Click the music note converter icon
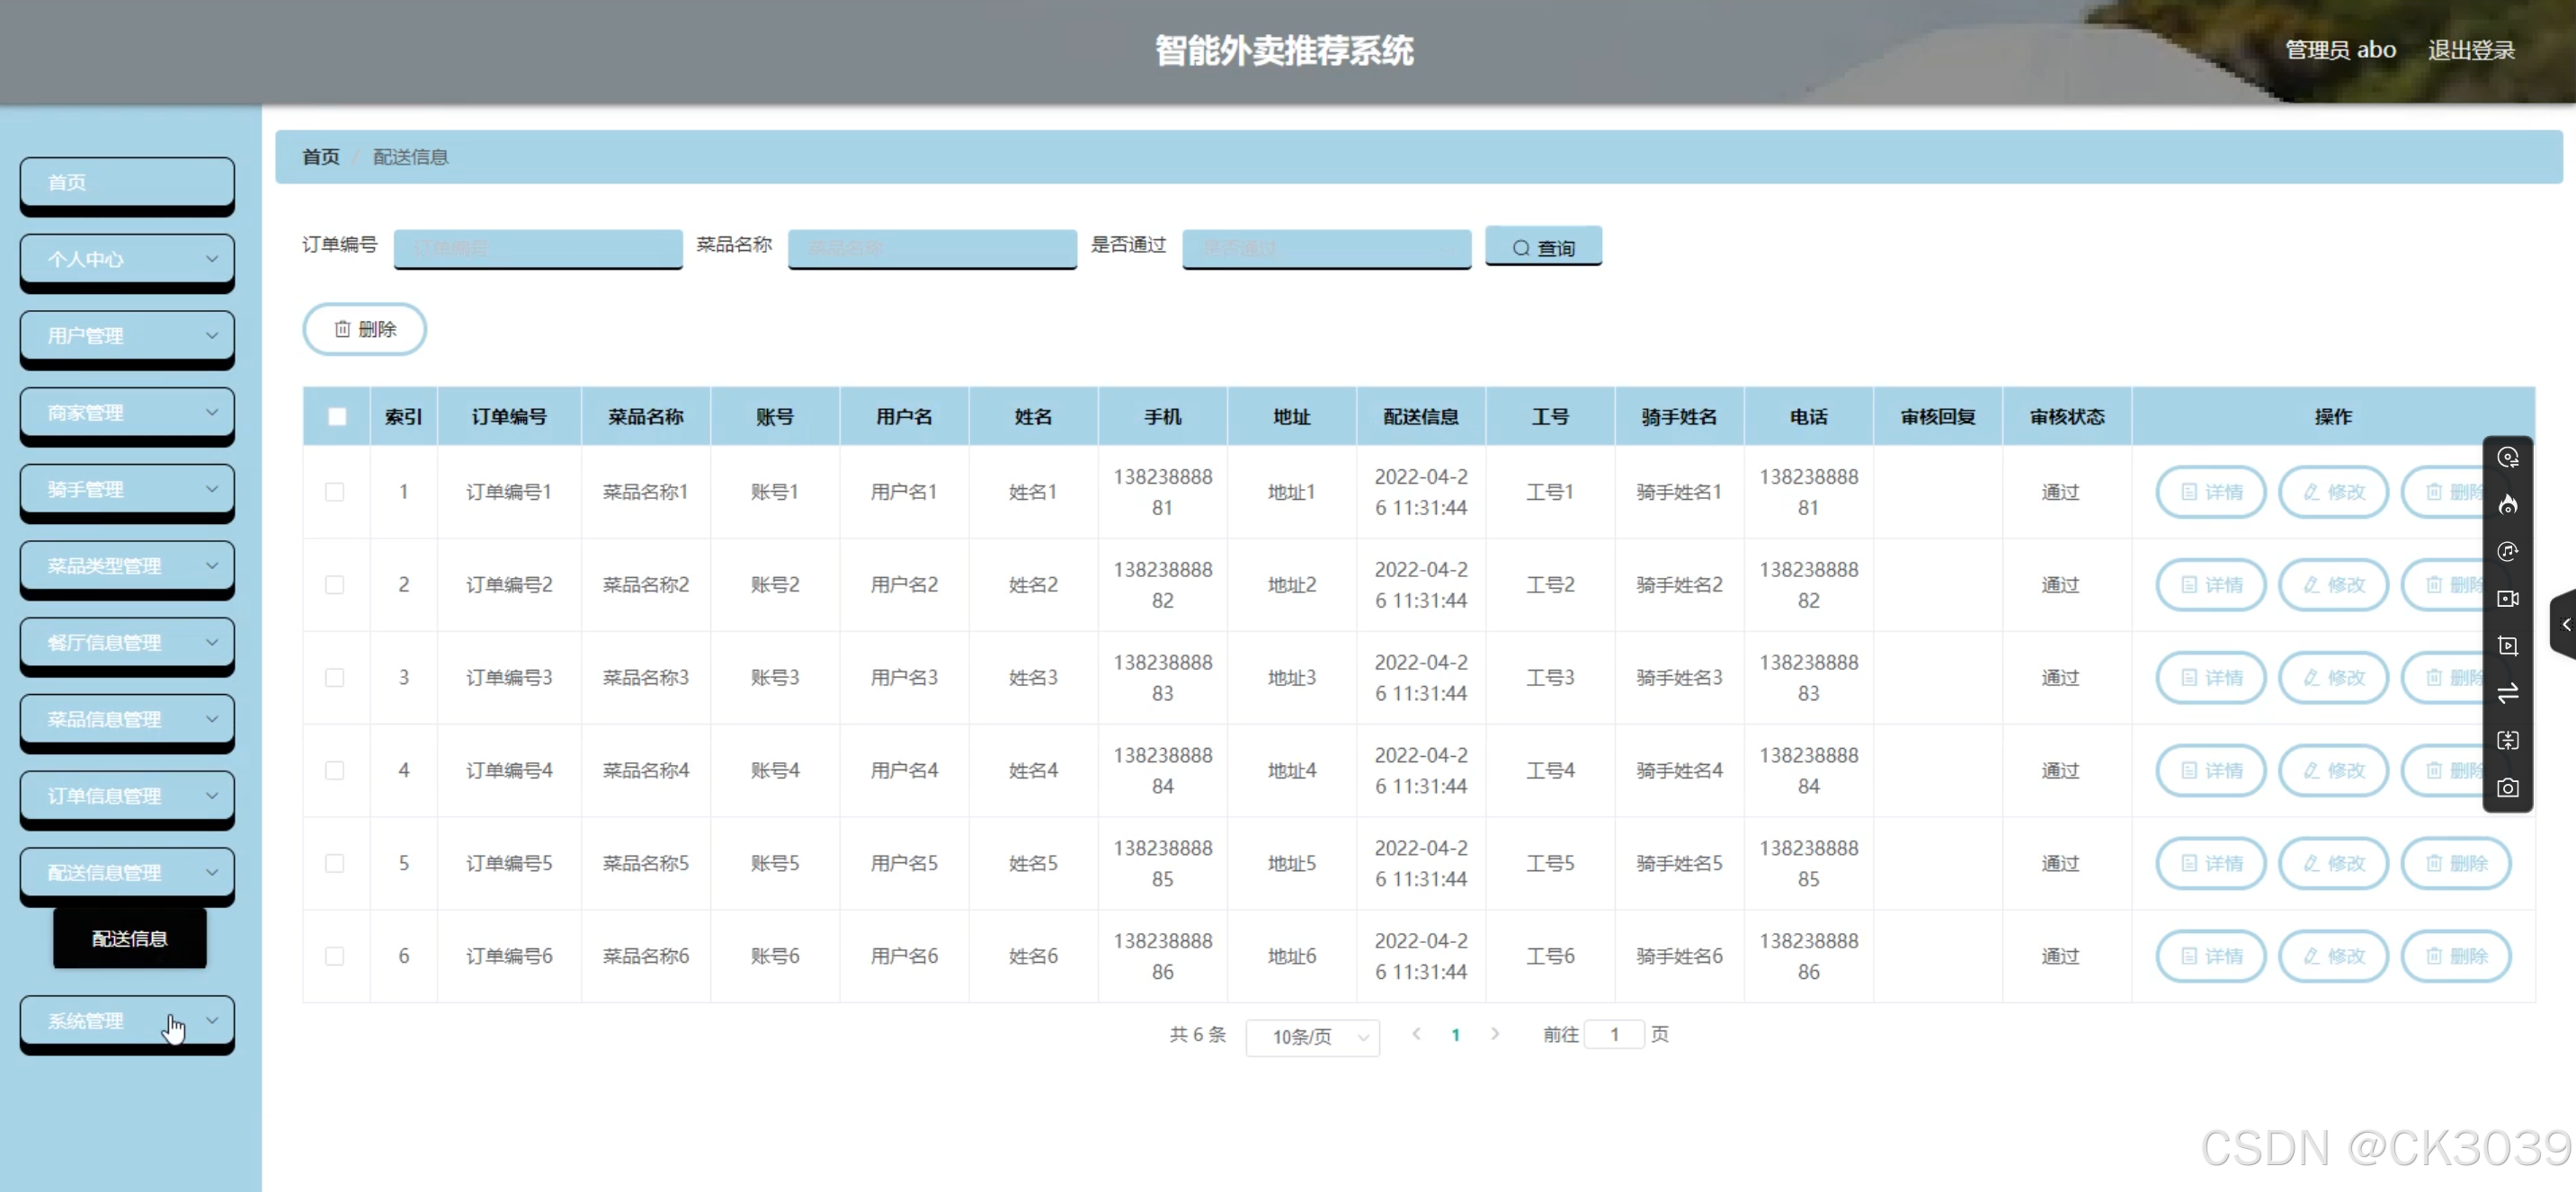 (2507, 552)
